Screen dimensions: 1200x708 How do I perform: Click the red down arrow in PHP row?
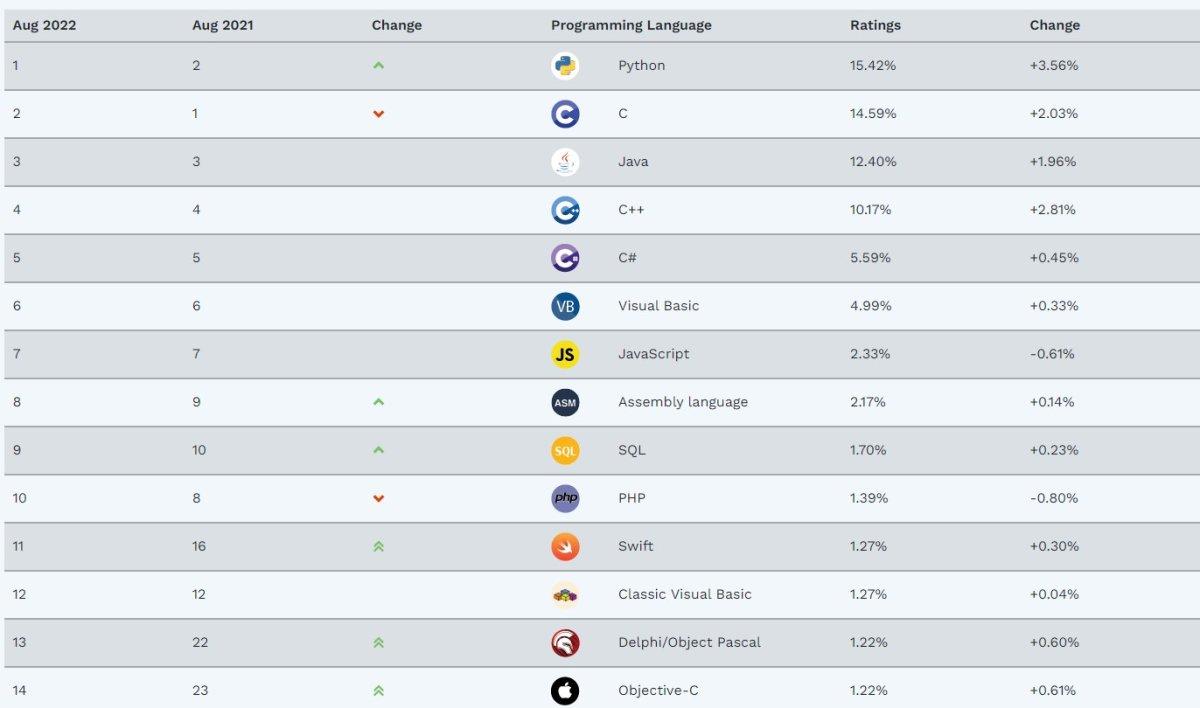[378, 498]
